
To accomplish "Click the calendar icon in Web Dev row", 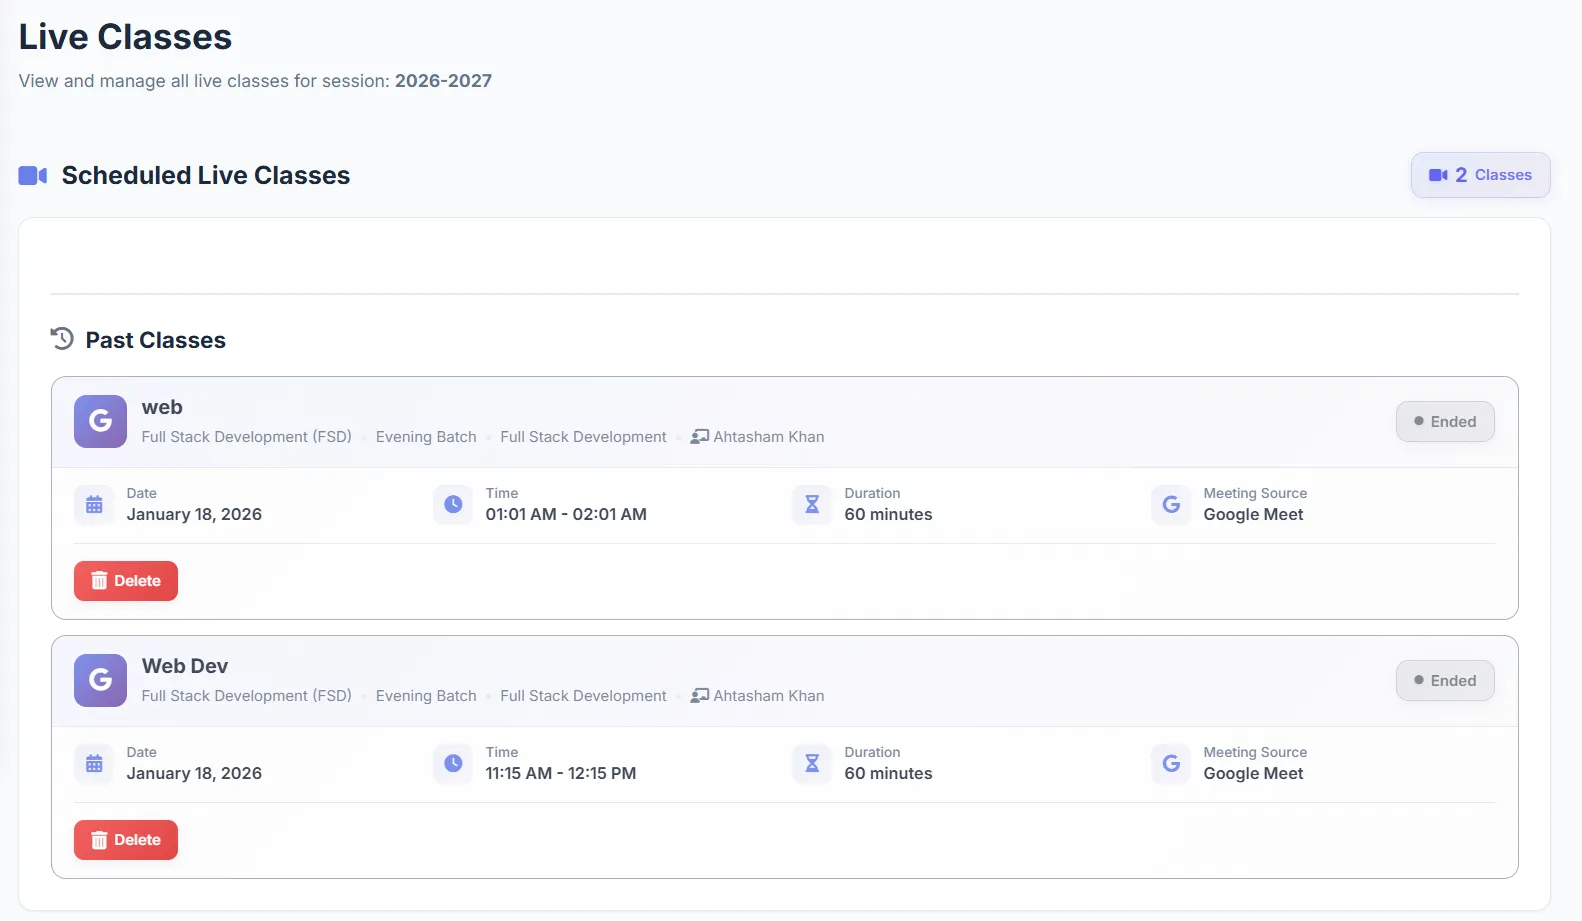I will tap(94, 764).
